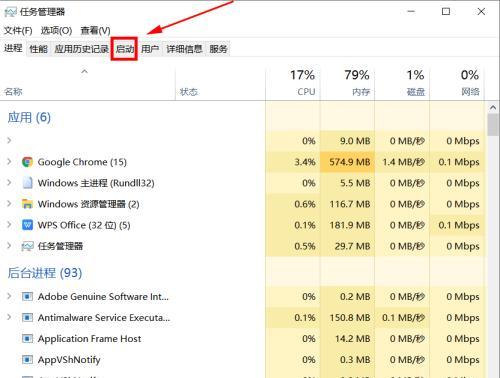
Task: Sort processes by CPU column
Action: click(x=293, y=83)
